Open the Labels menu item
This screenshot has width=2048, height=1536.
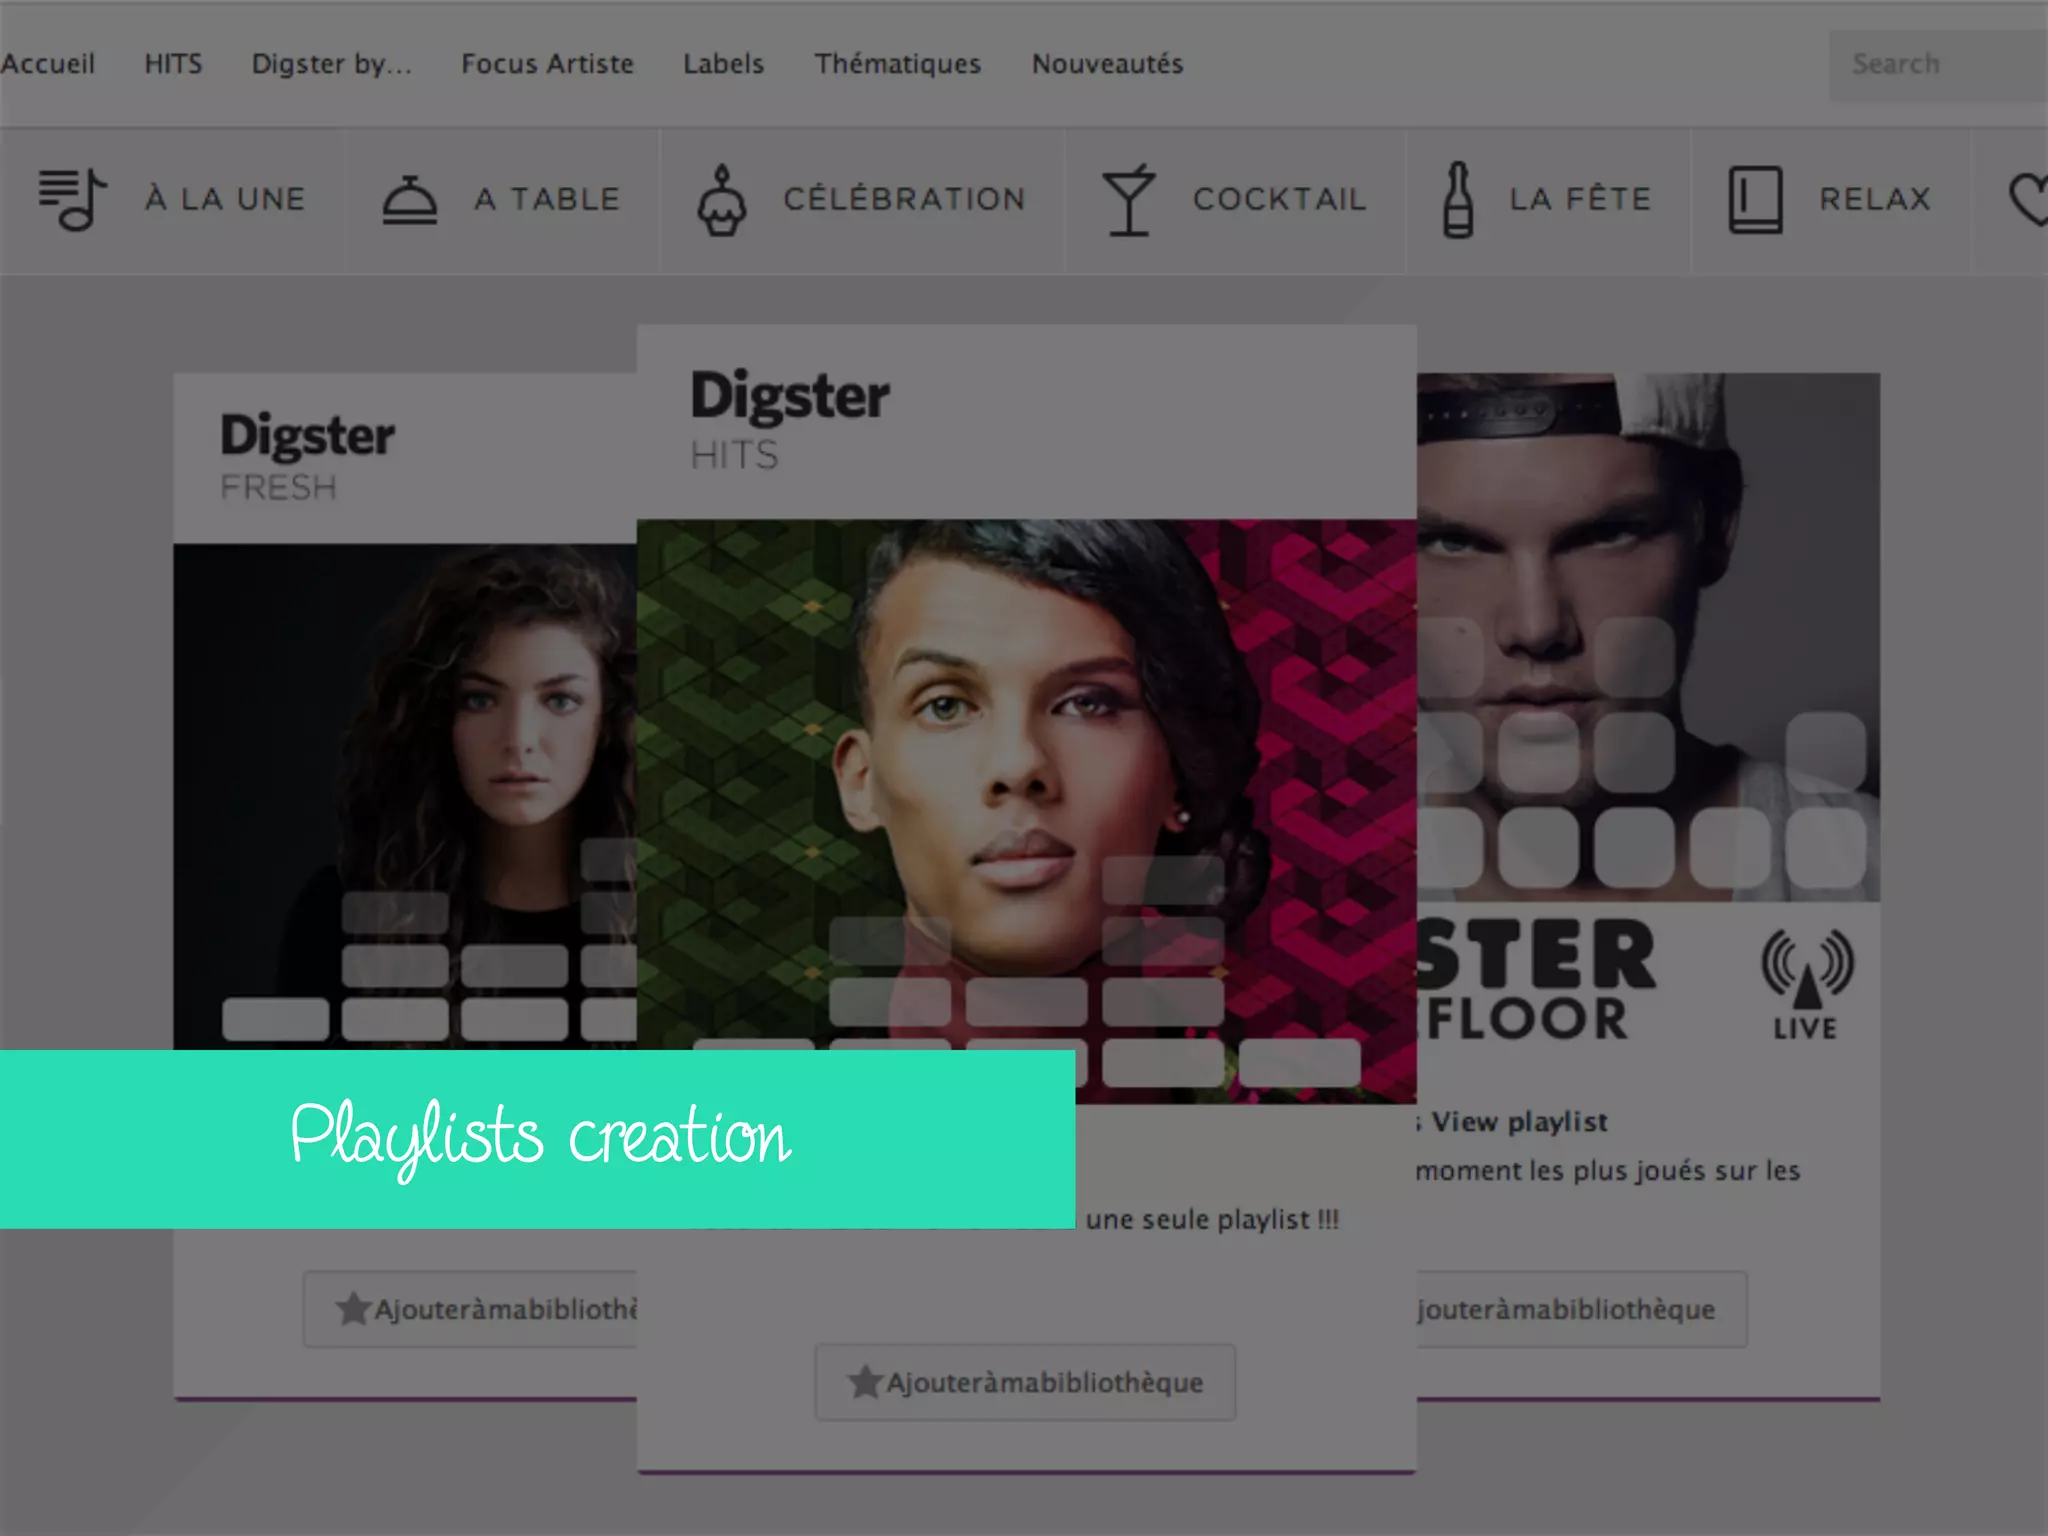[723, 64]
